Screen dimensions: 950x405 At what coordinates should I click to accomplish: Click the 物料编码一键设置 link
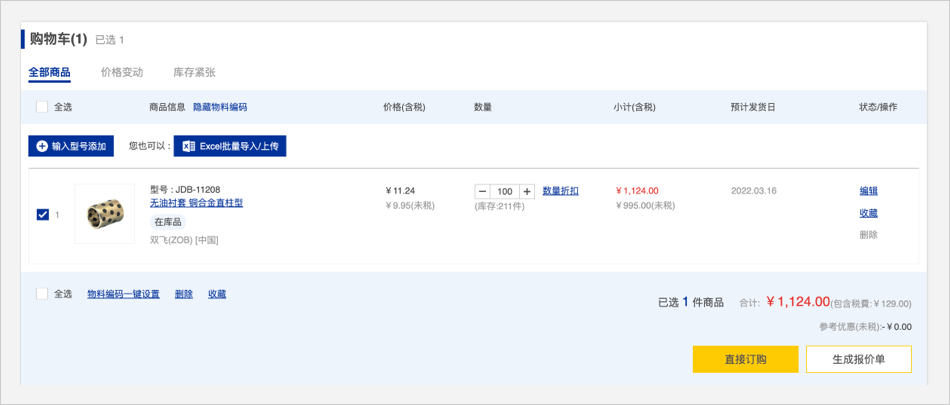coord(123,294)
